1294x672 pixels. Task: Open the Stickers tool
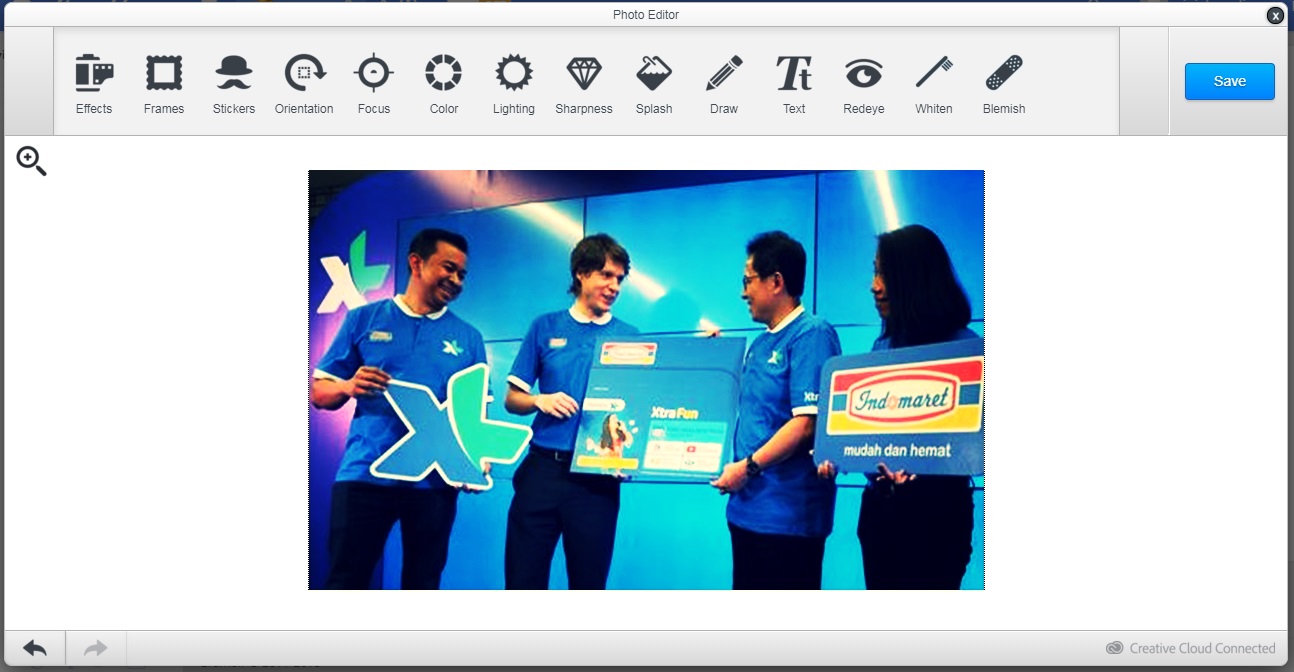pos(234,84)
